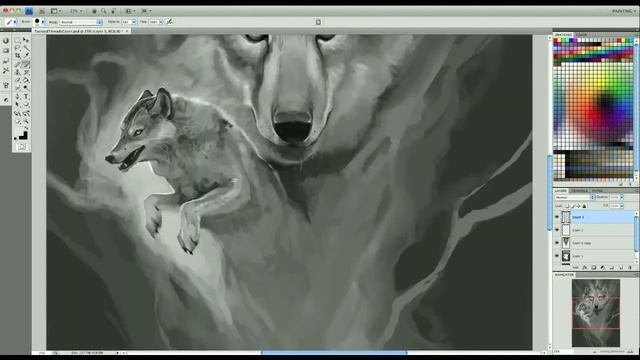Open the Screen Mode dropdown
This screenshot has width=640, height=360.
pyautogui.click(x=146, y=11)
